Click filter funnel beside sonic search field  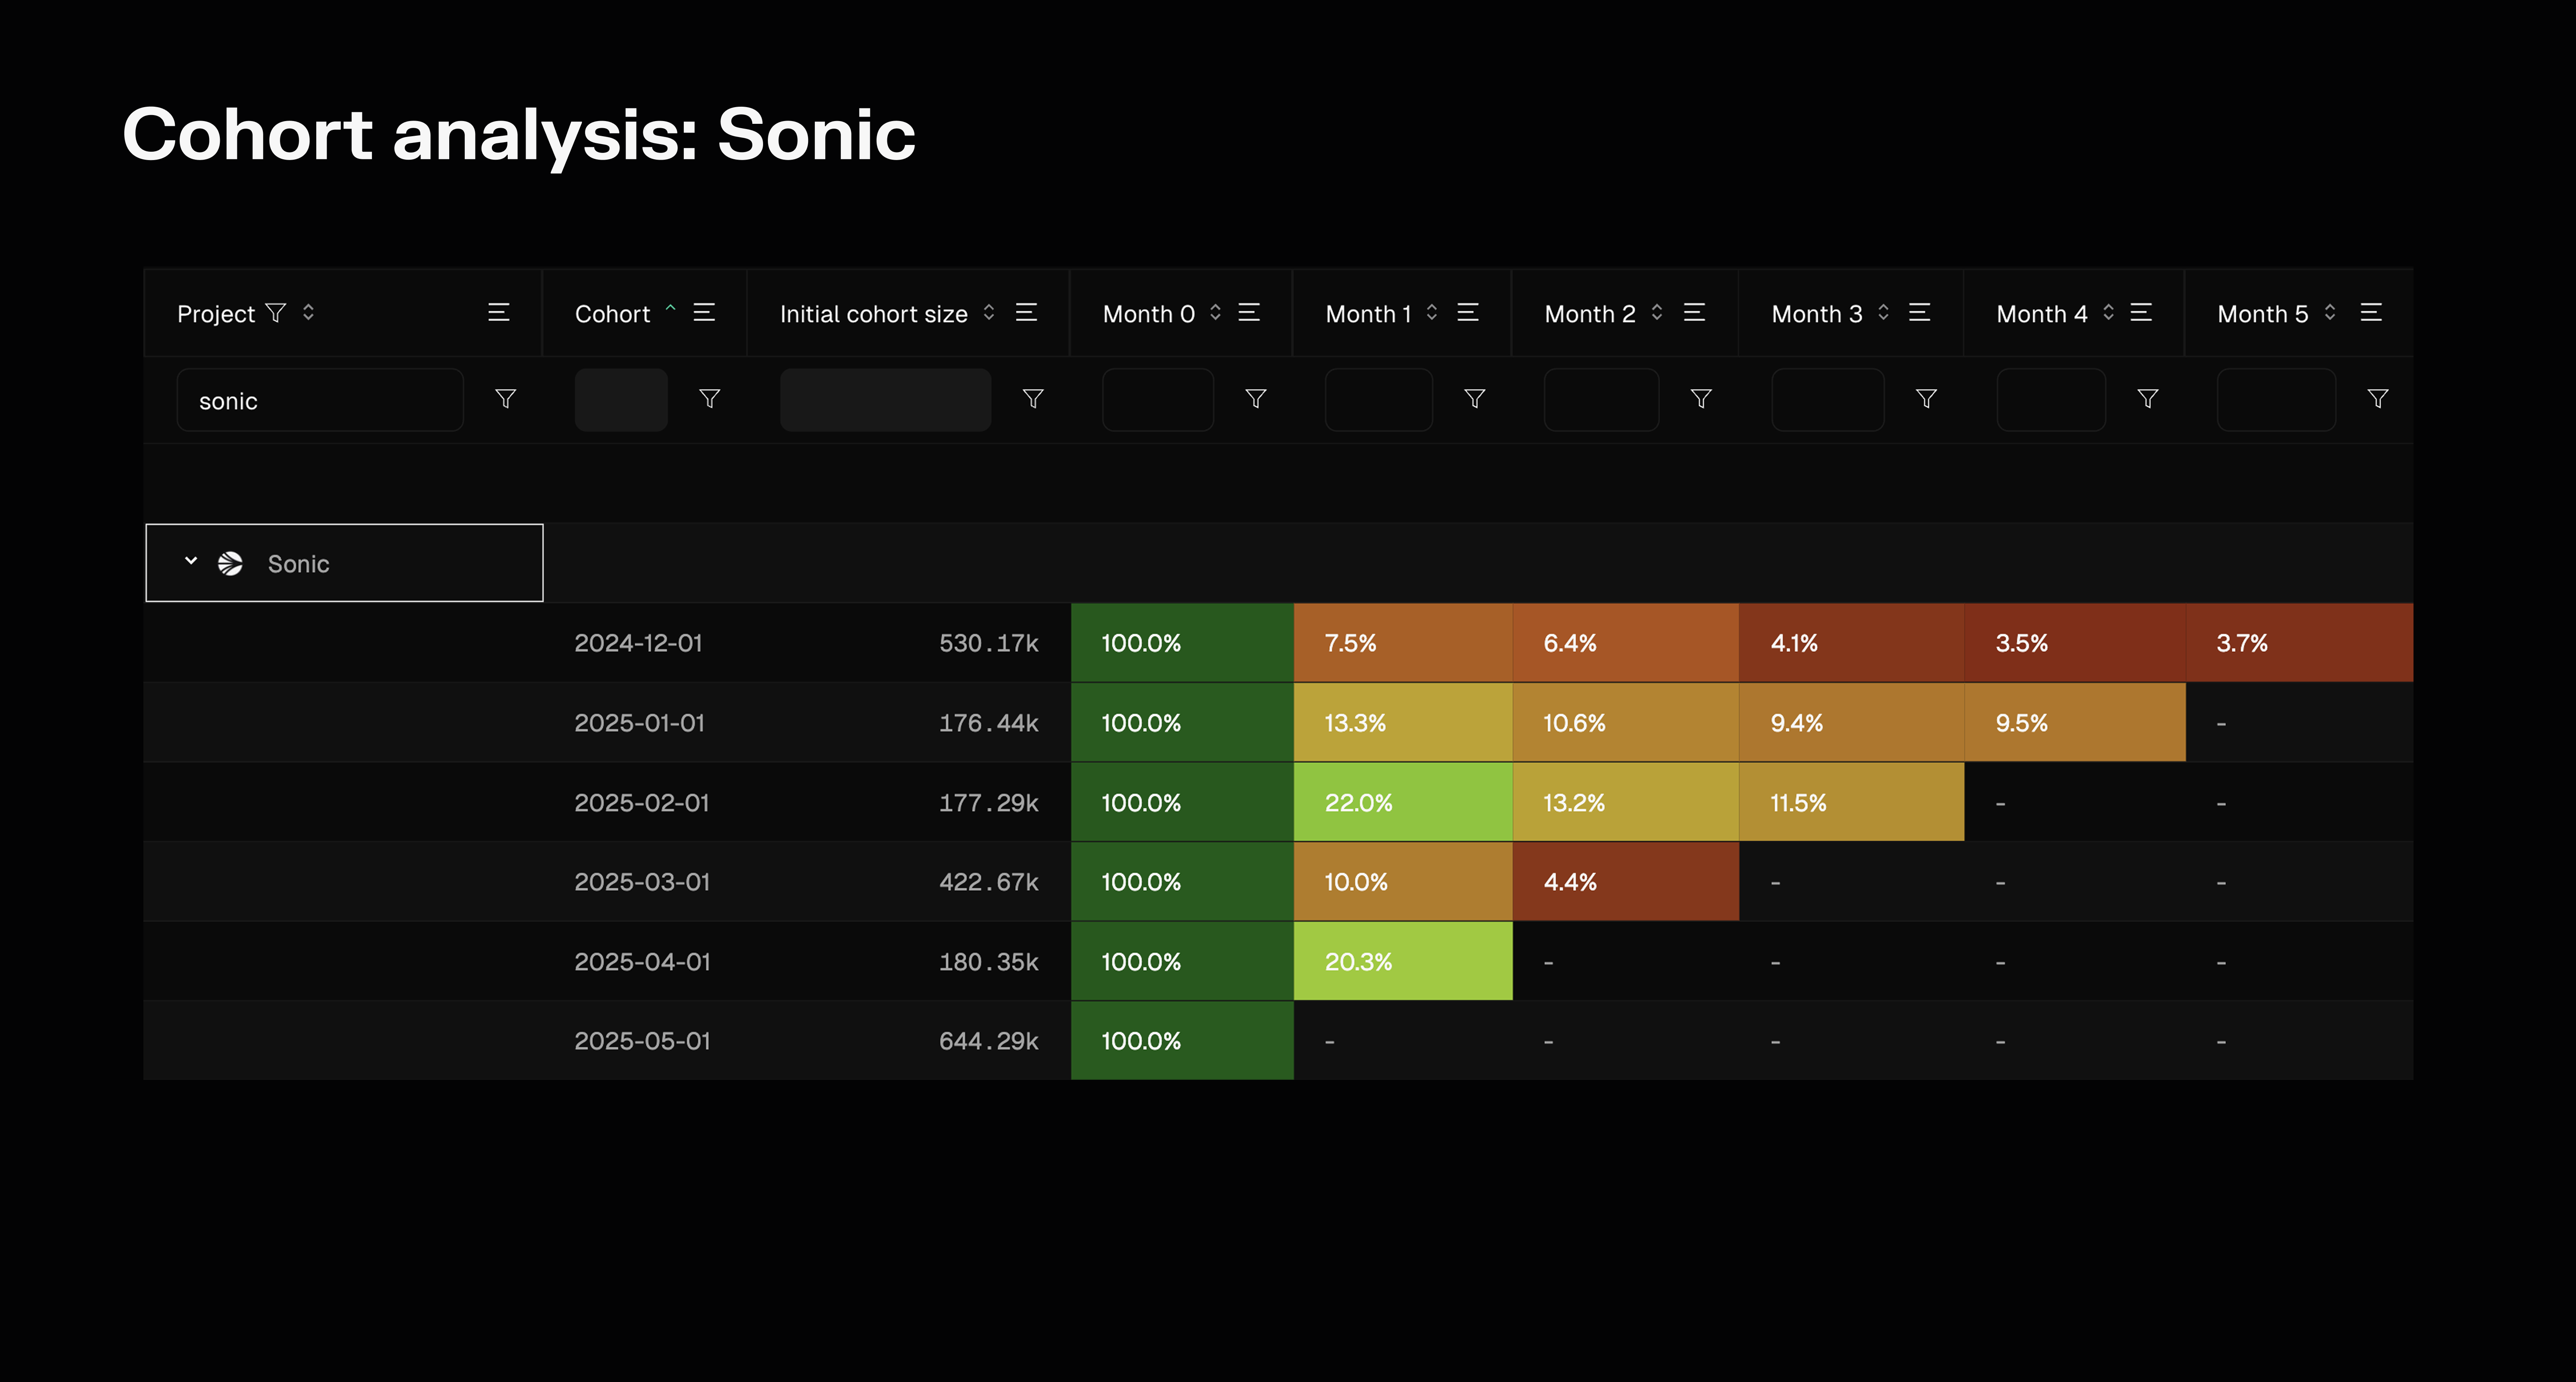[x=506, y=399]
